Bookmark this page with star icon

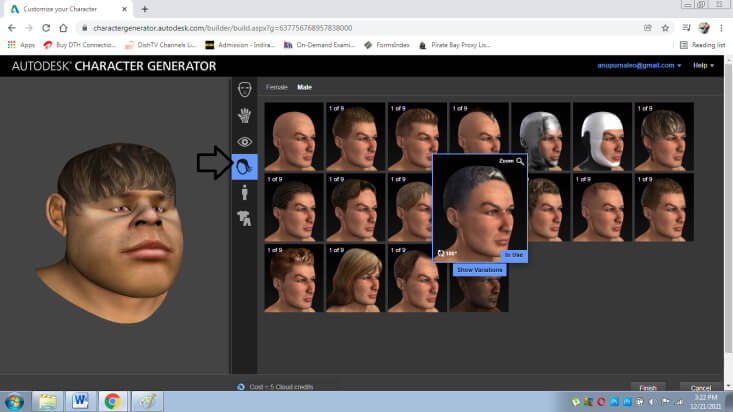point(665,28)
